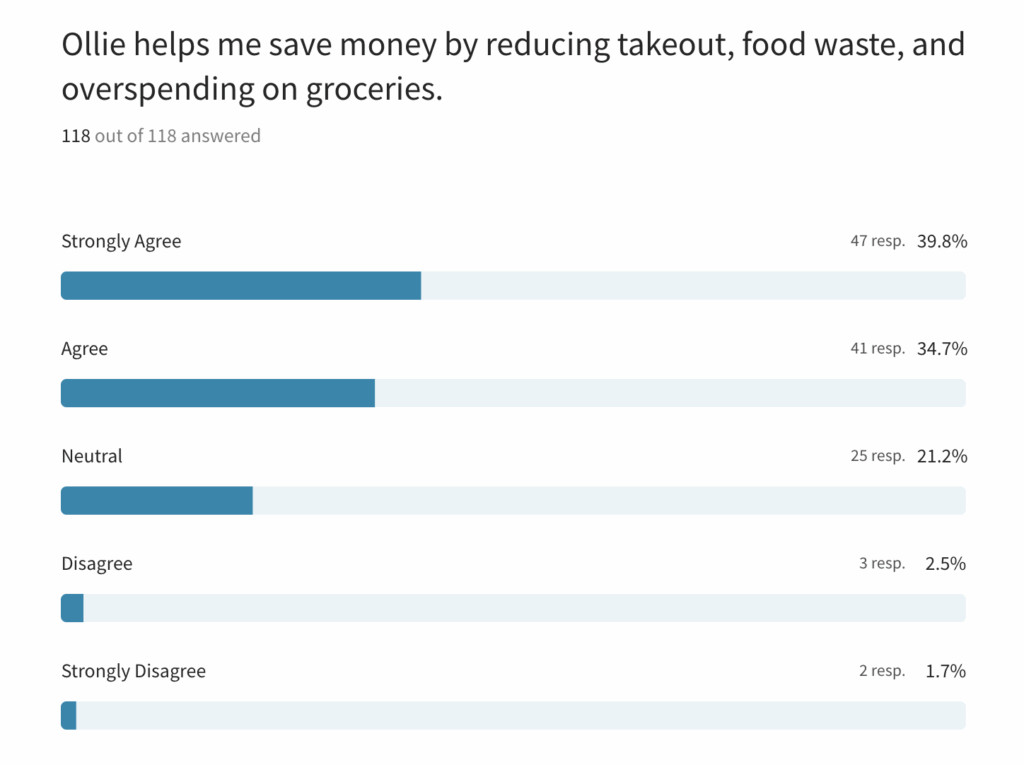Select the Agree answer label
The width and height of the screenshot is (1024, 765).
(85, 349)
